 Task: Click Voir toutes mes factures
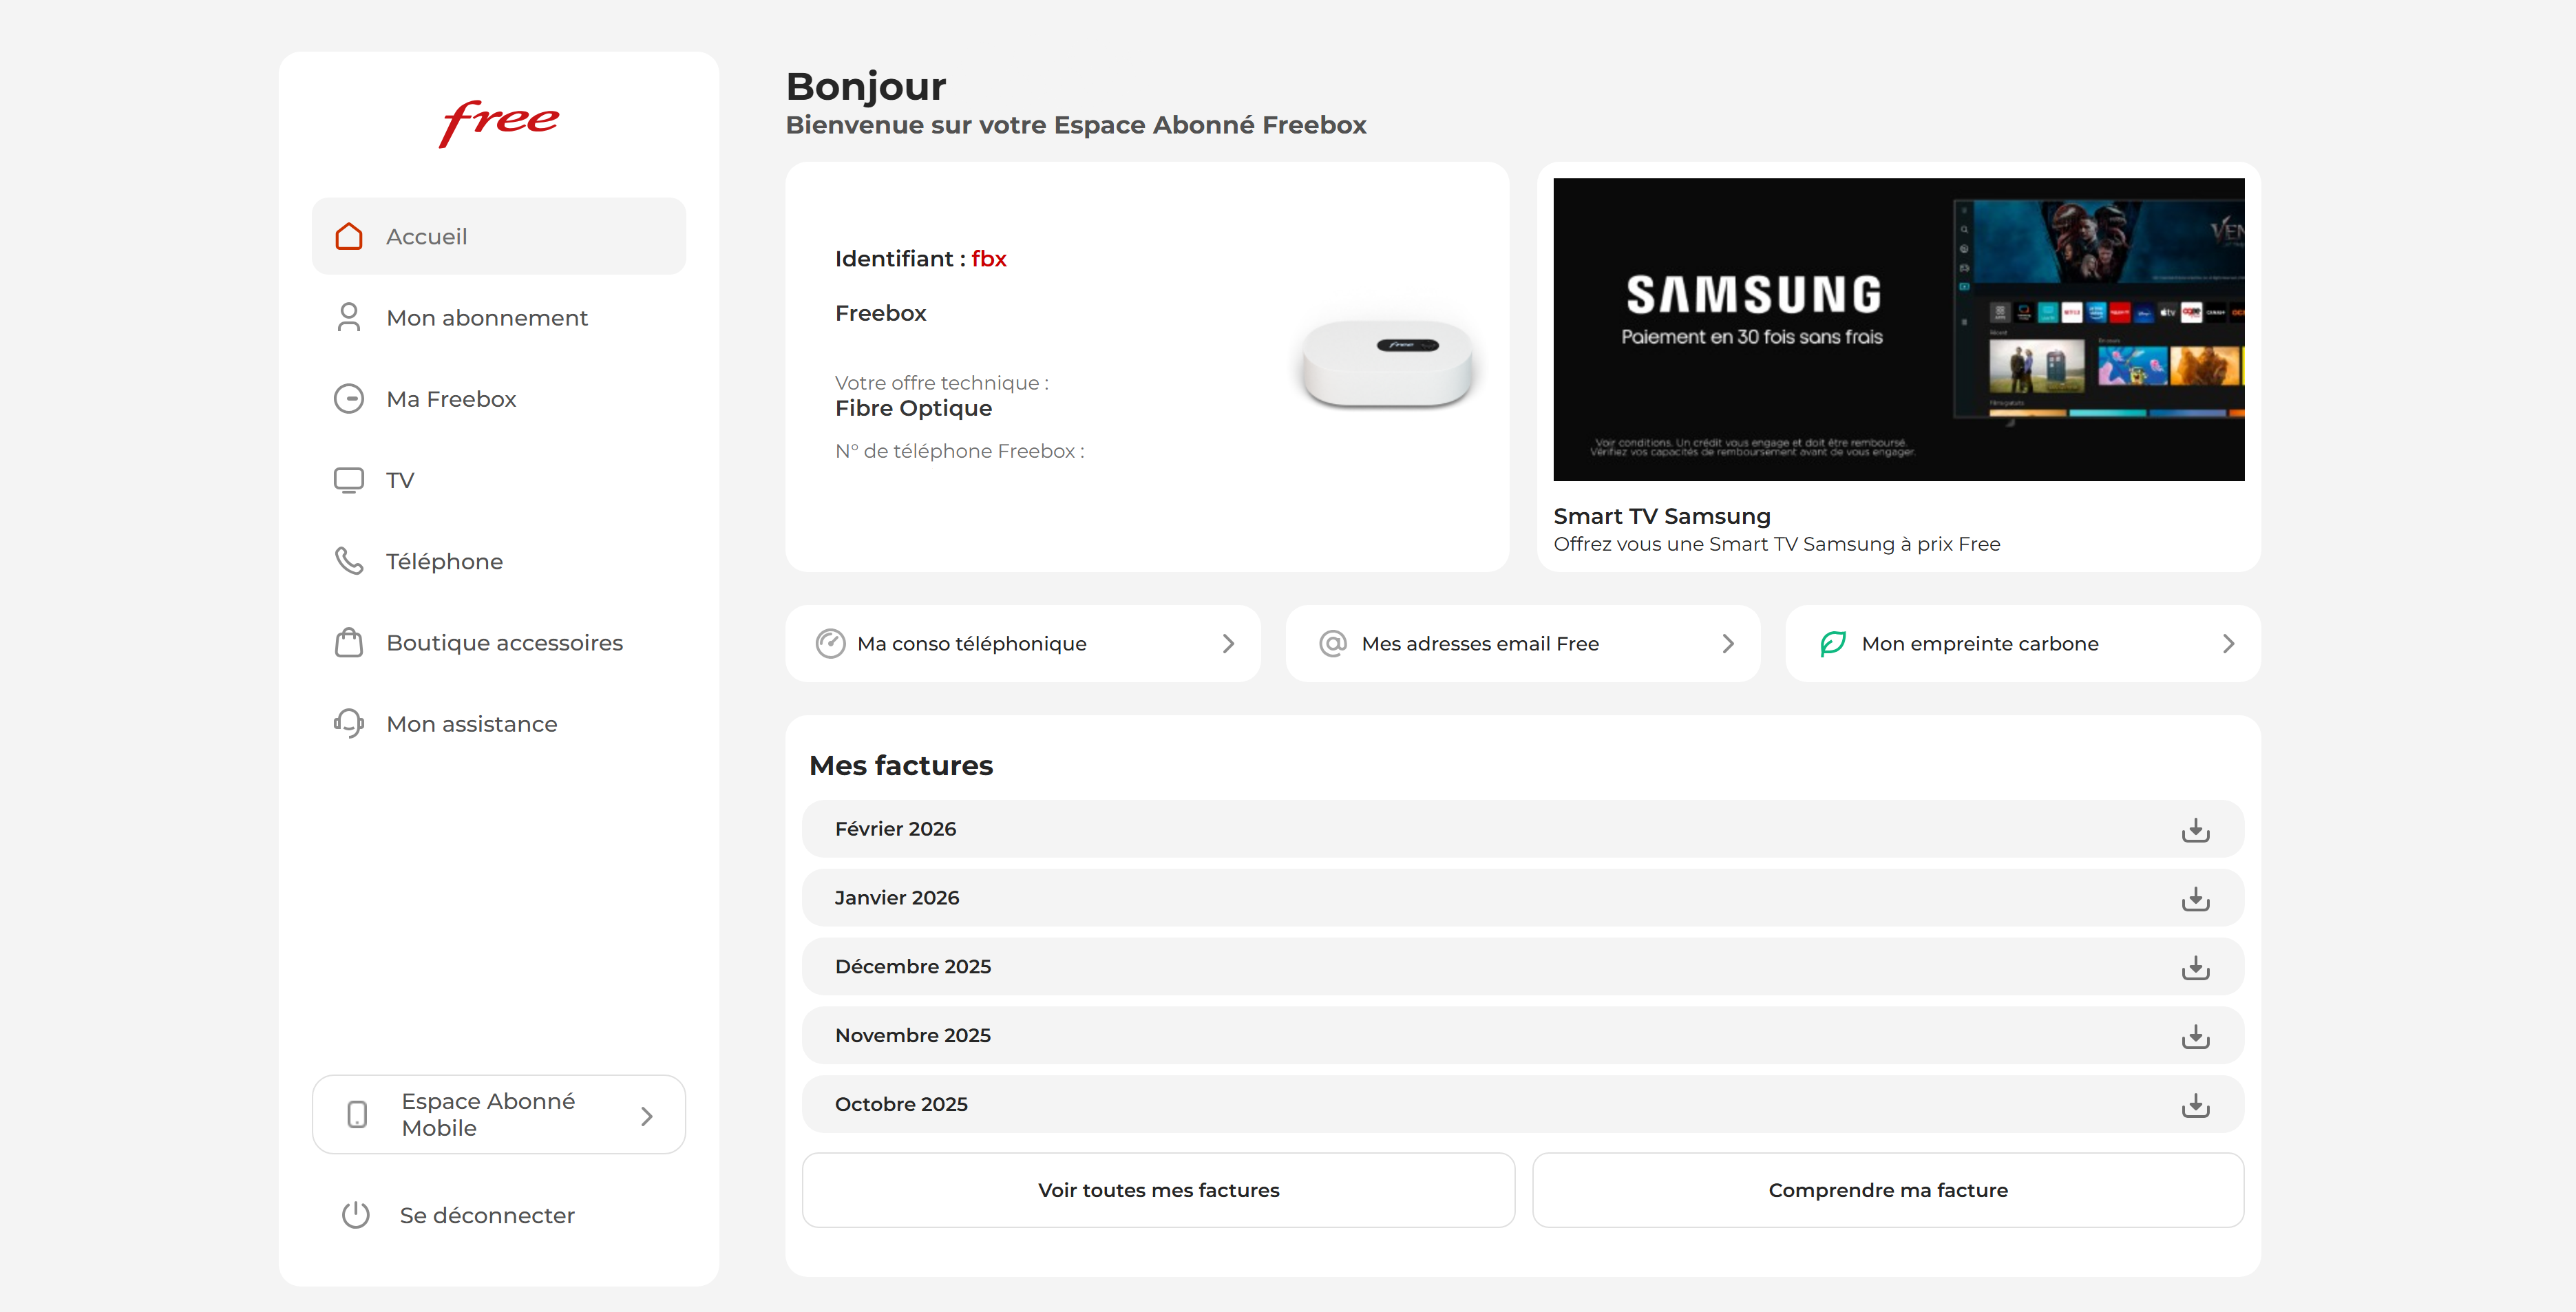point(1158,1190)
